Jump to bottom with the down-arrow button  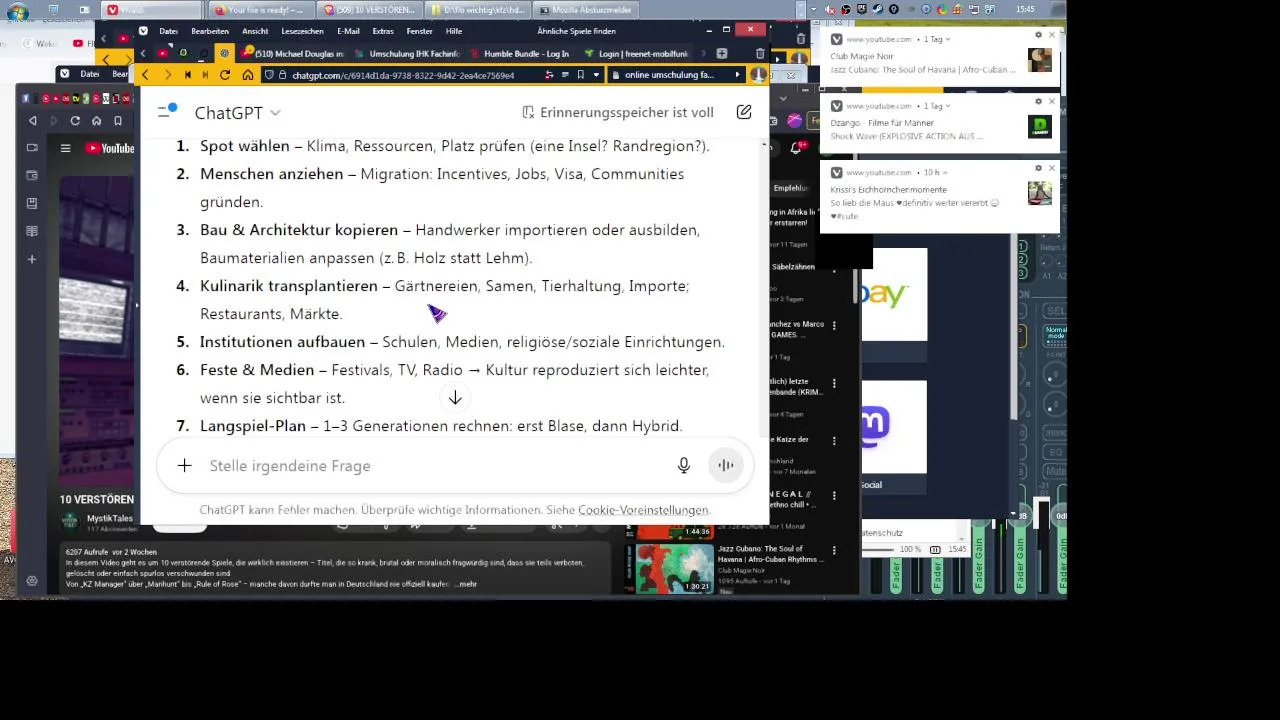point(455,398)
